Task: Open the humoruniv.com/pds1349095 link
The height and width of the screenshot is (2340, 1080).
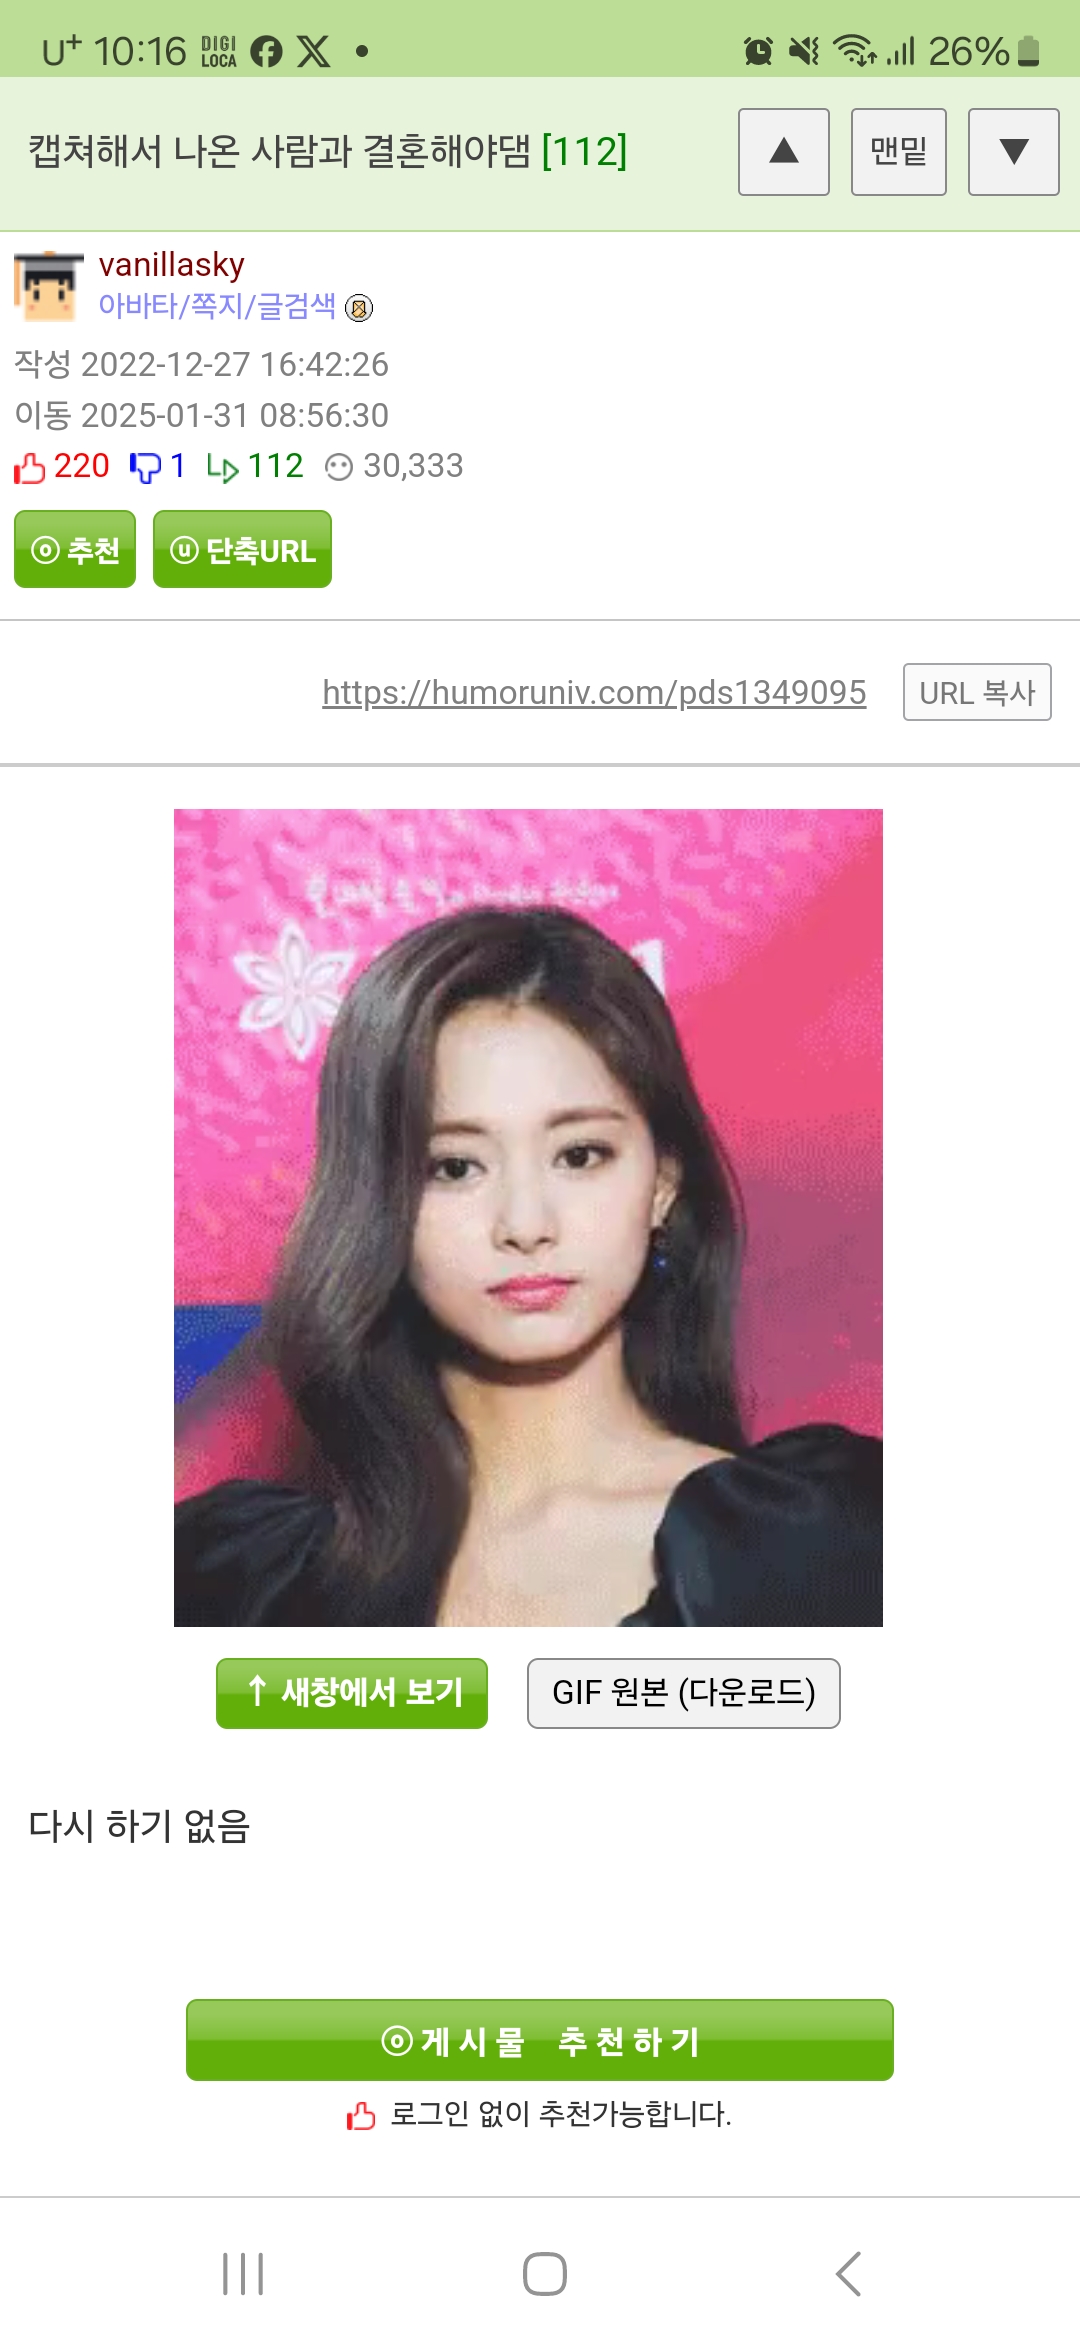Action: [x=594, y=692]
